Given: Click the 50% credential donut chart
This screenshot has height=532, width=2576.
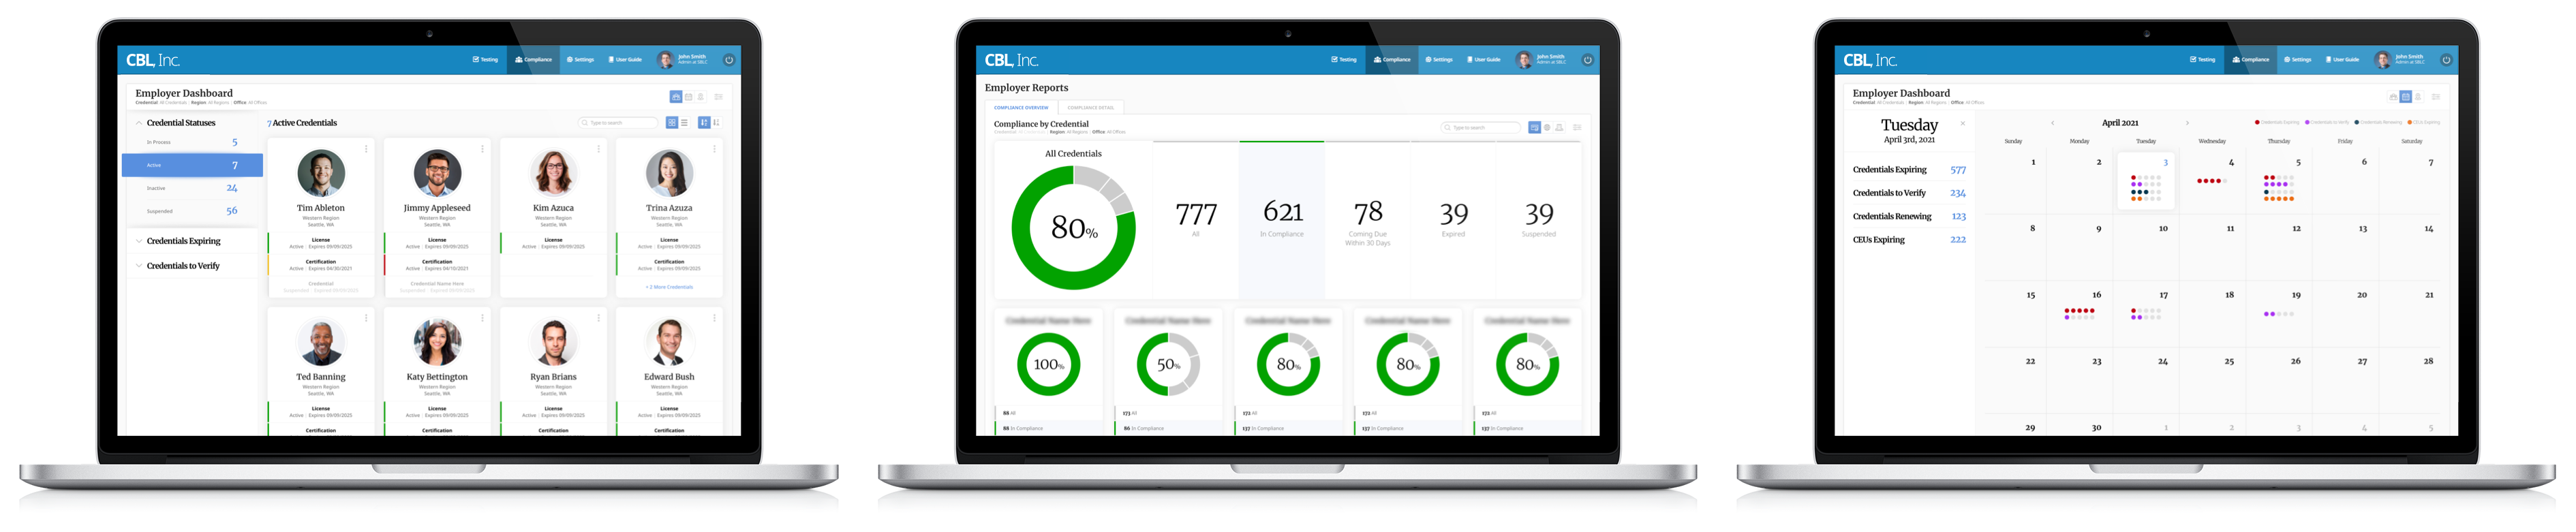Looking at the screenshot, I should tap(1168, 365).
